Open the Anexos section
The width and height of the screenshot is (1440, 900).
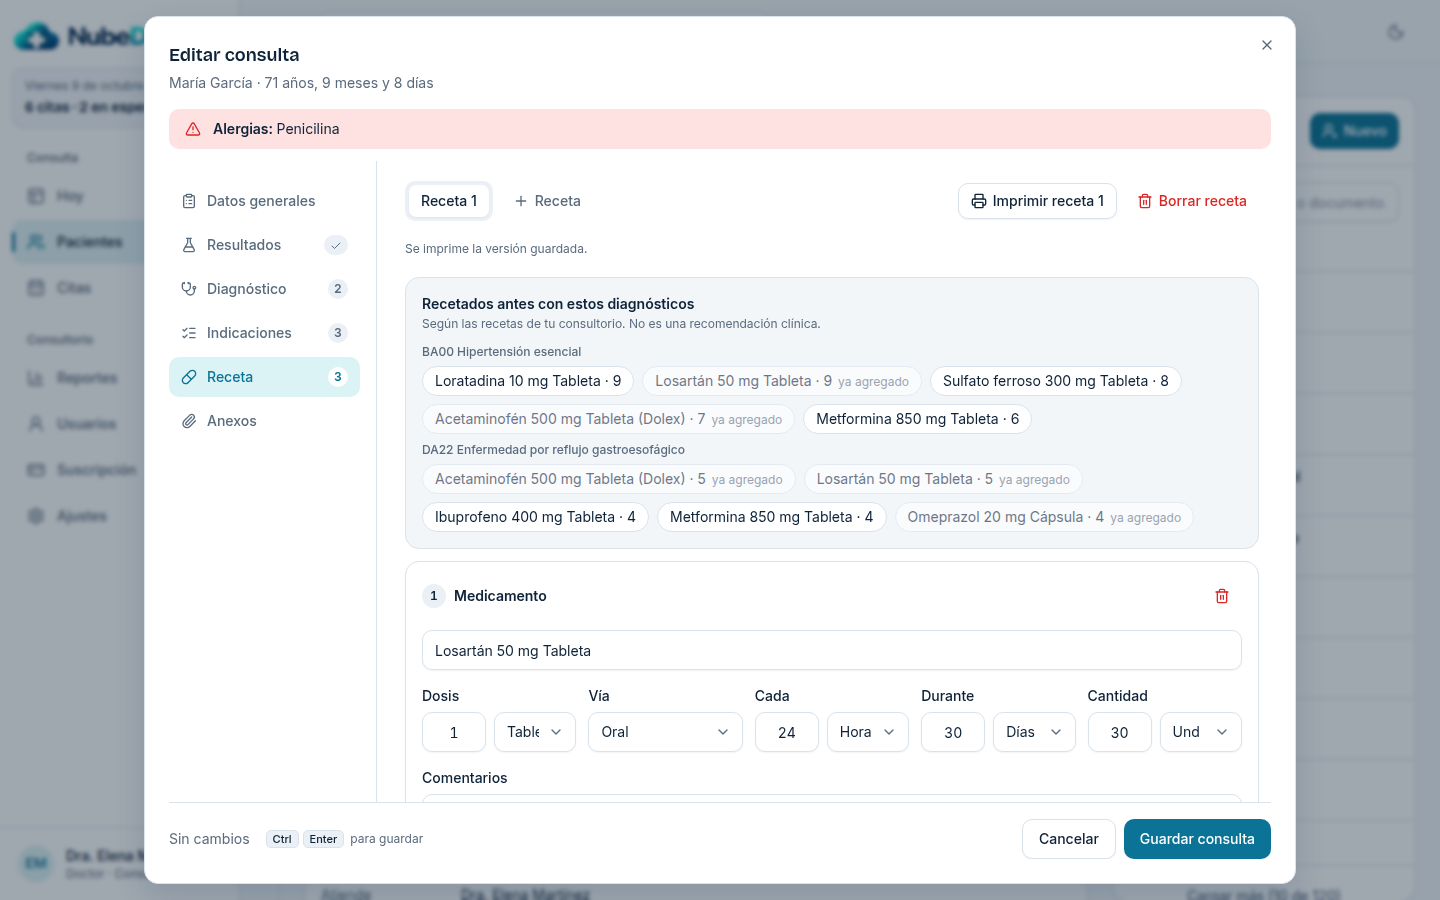tap(264, 421)
